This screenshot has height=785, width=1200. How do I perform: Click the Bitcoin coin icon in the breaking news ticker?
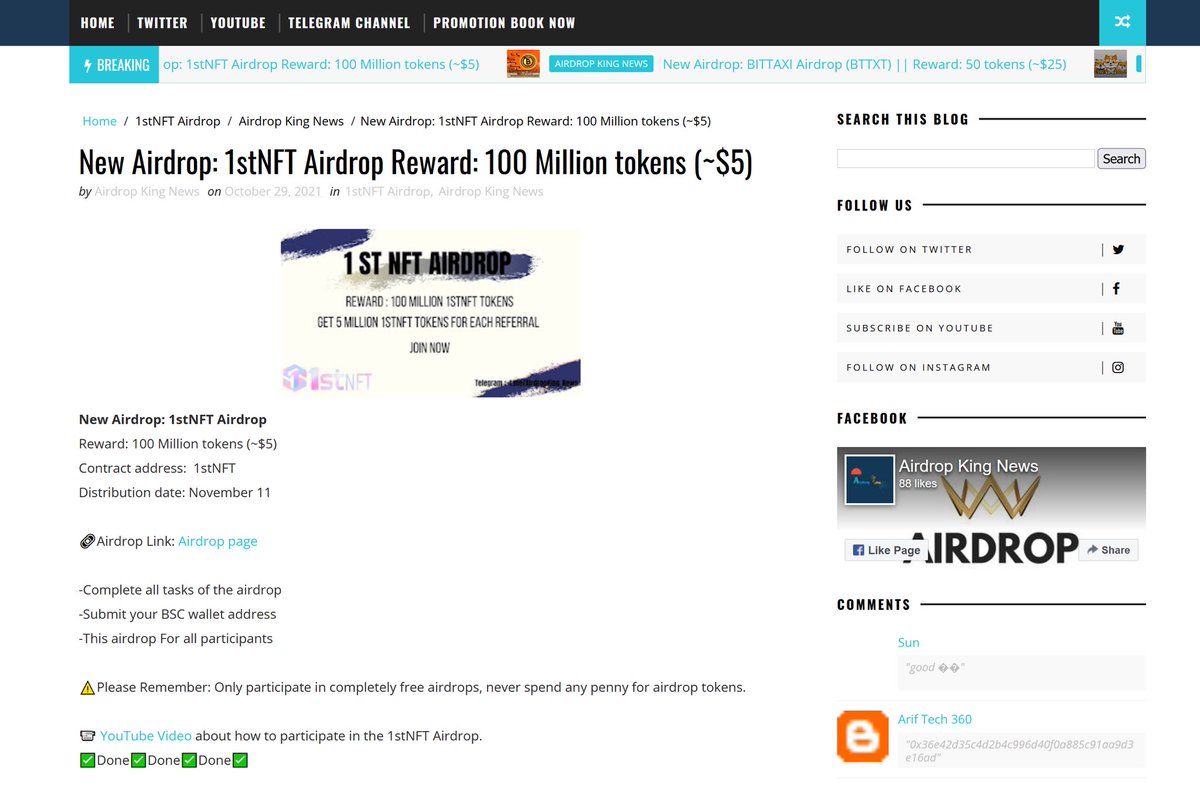[x=523, y=63]
